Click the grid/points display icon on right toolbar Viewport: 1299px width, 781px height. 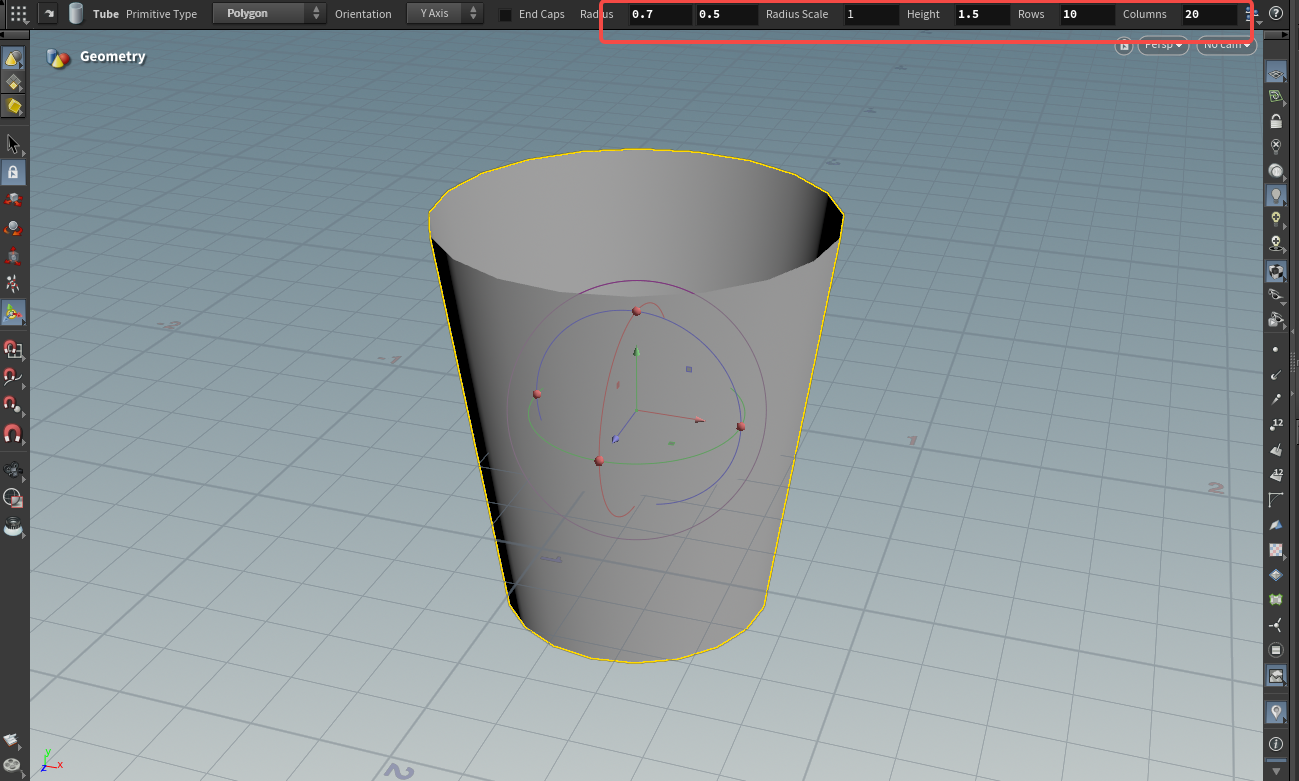1276,348
